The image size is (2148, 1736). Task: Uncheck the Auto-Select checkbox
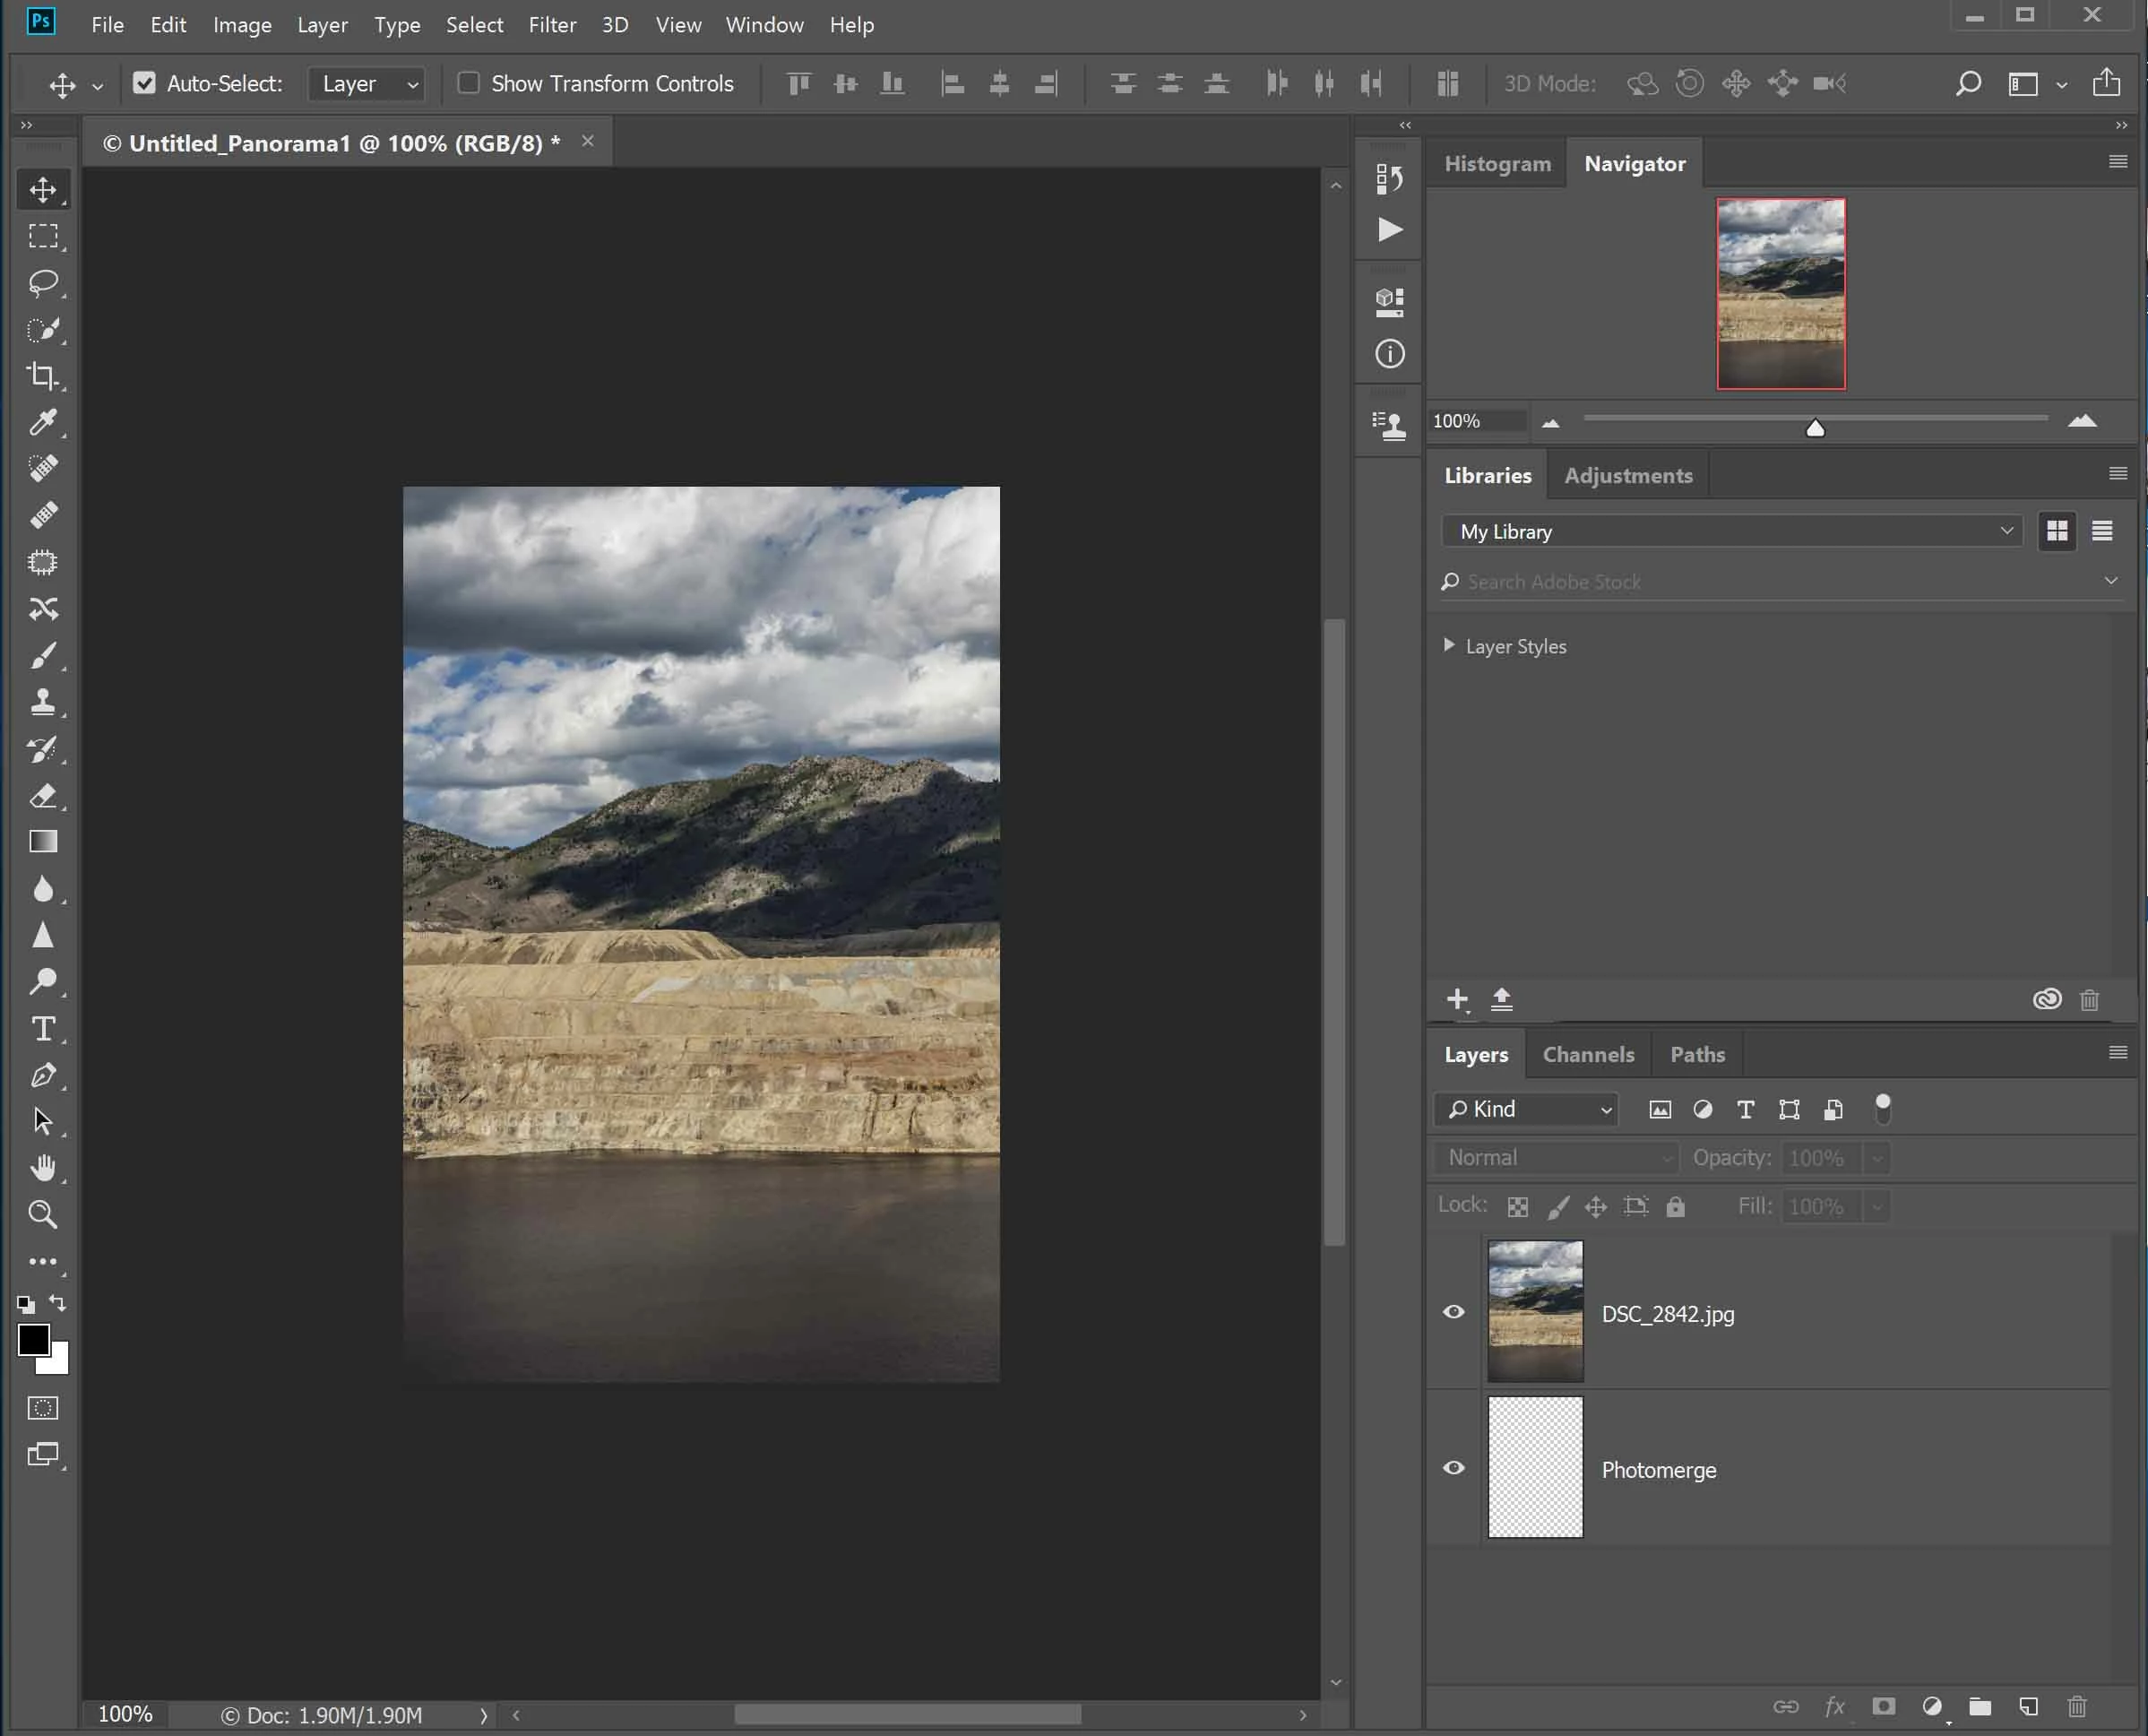point(145,83)
